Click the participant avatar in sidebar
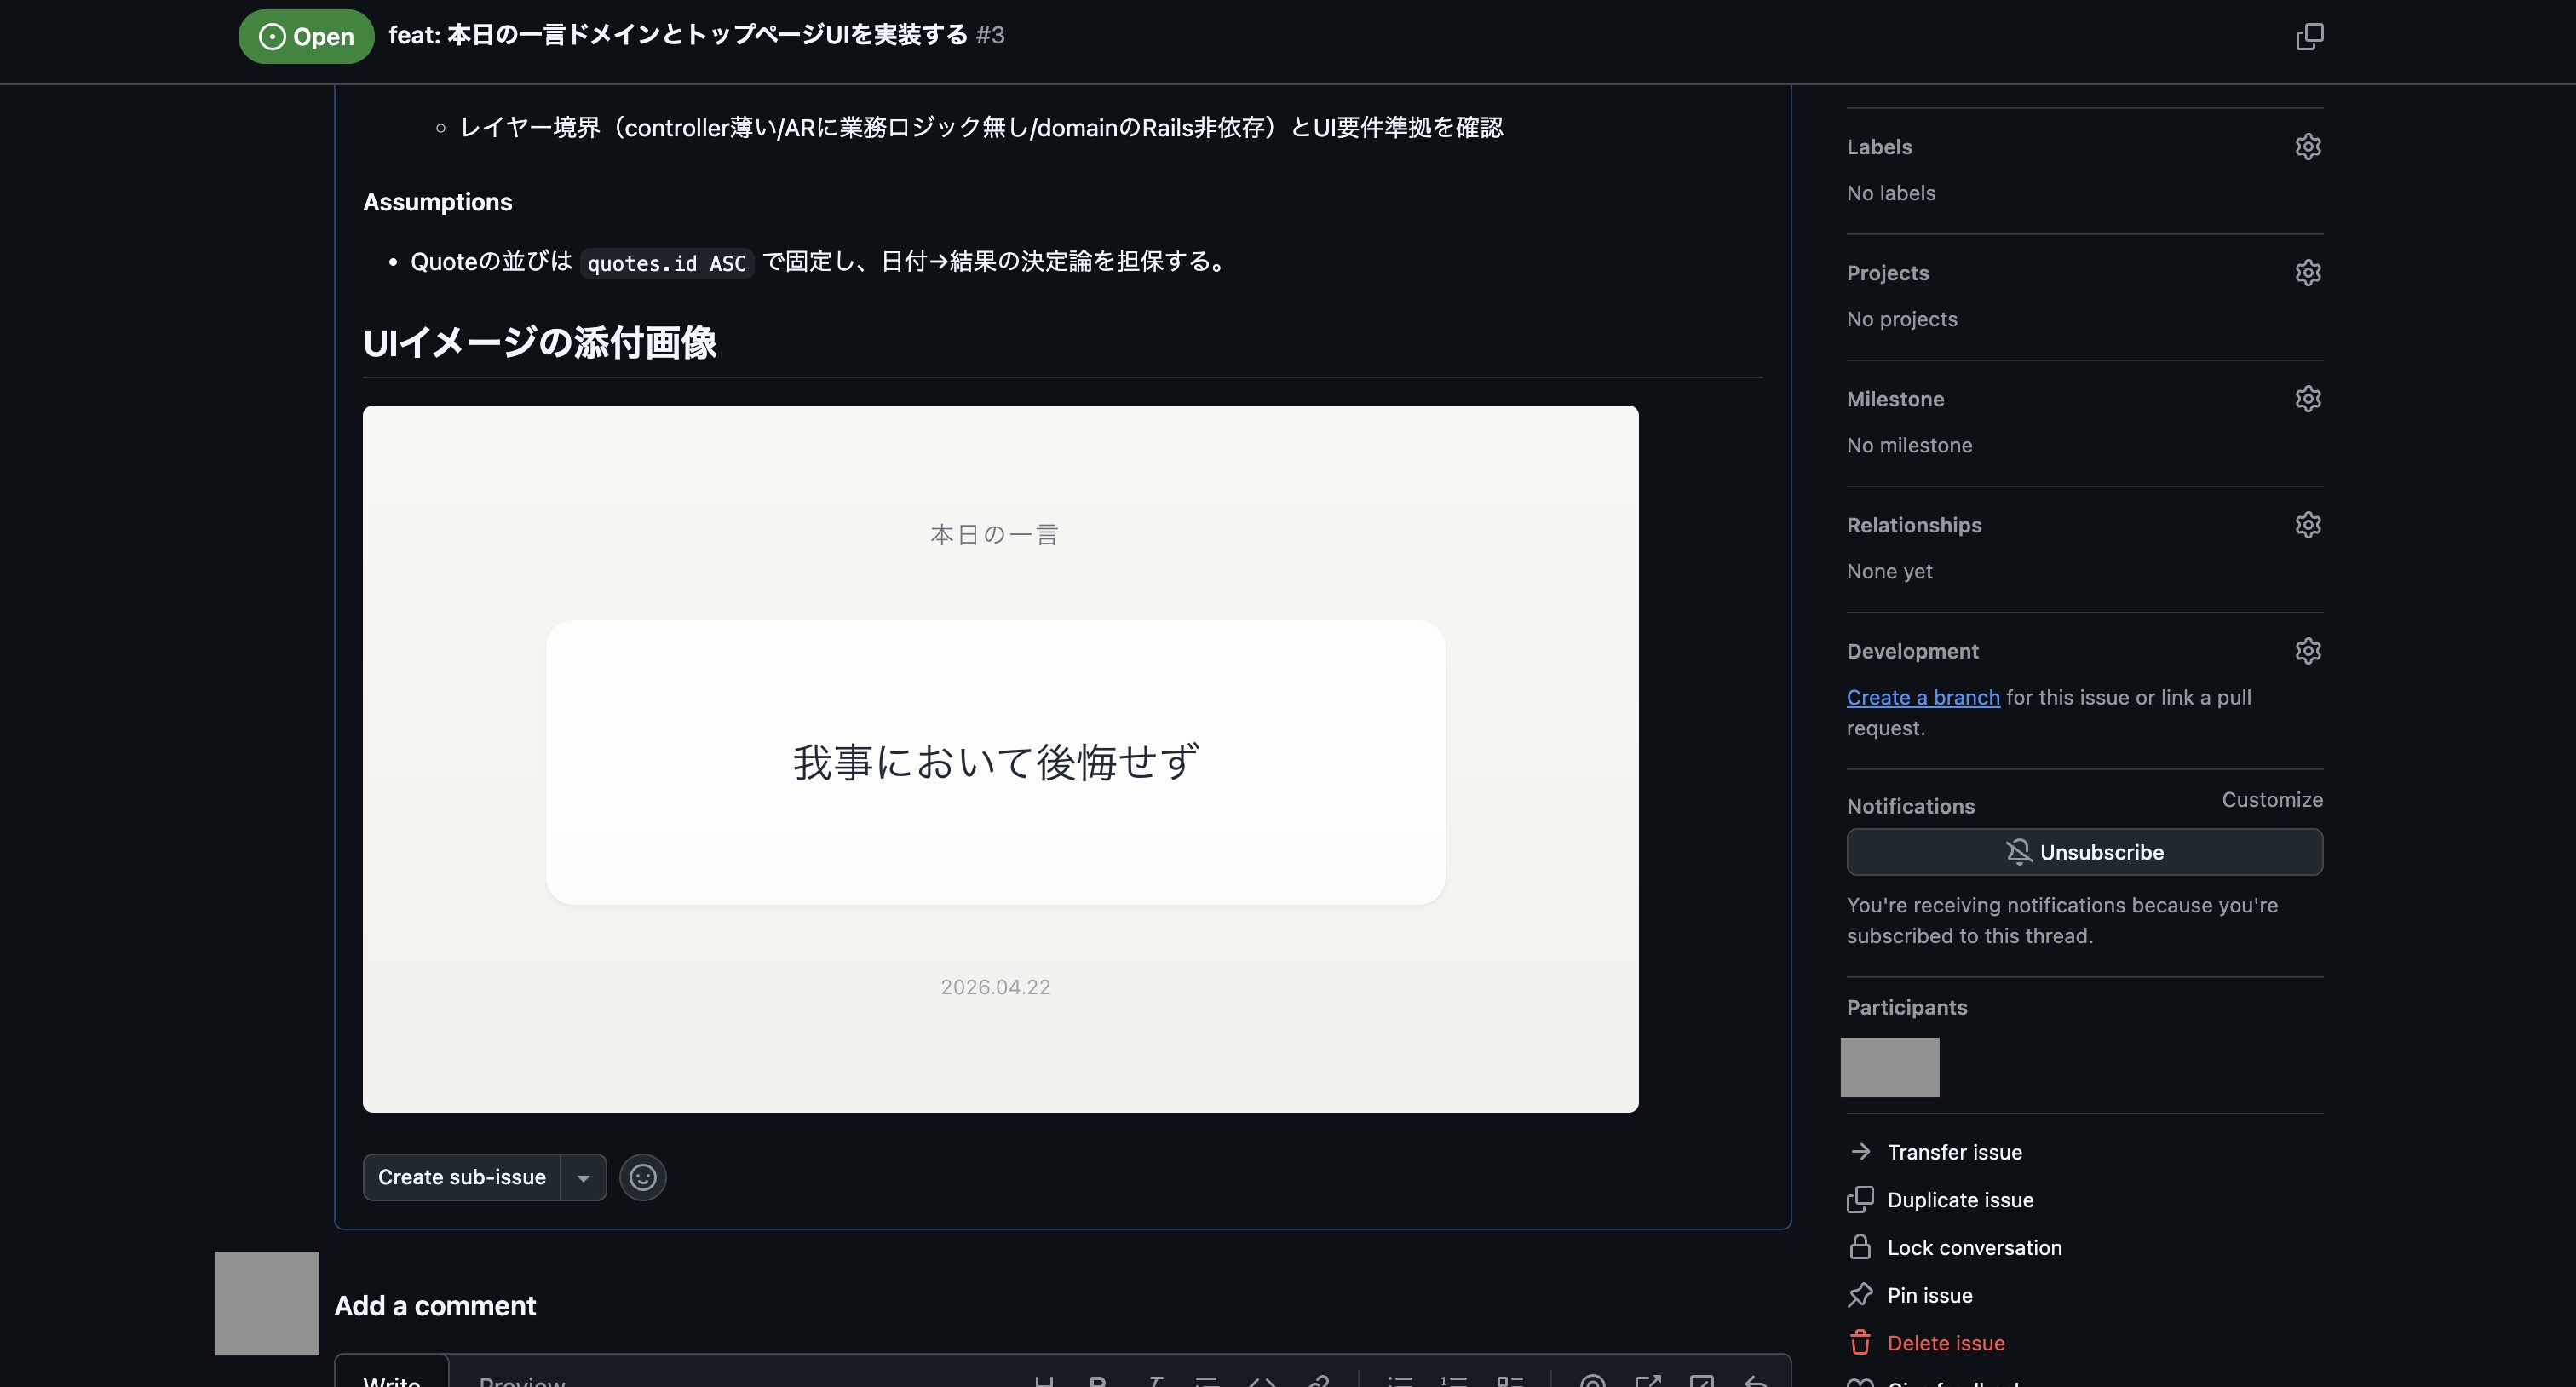This screenshot has width=2576, height=1387. [1889, 1067]
